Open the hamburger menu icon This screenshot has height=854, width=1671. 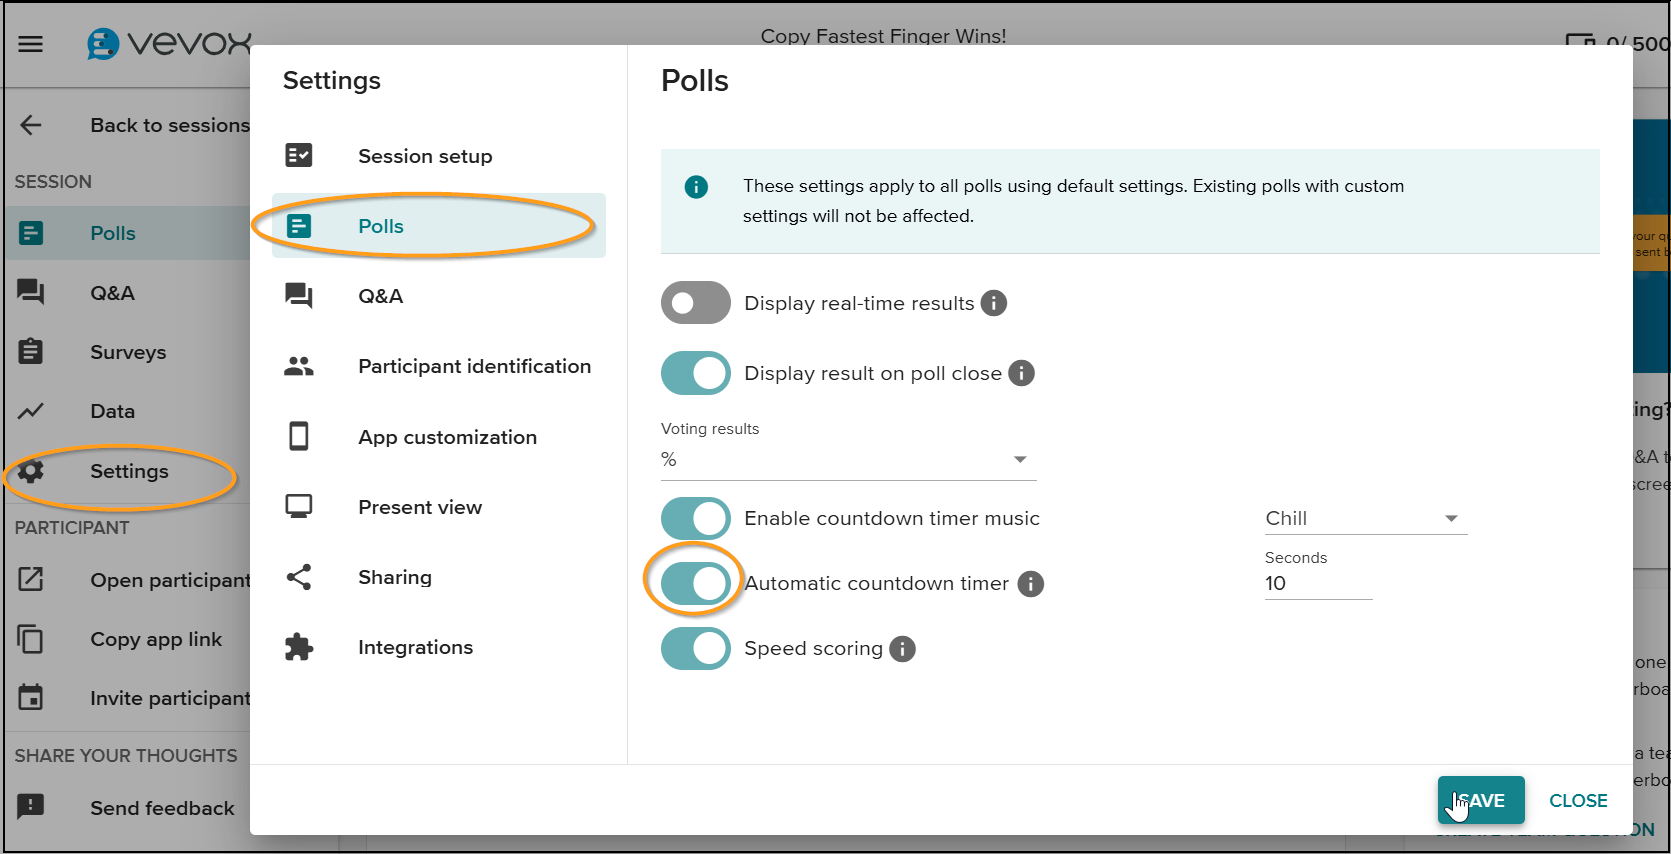tap(31, 44)
